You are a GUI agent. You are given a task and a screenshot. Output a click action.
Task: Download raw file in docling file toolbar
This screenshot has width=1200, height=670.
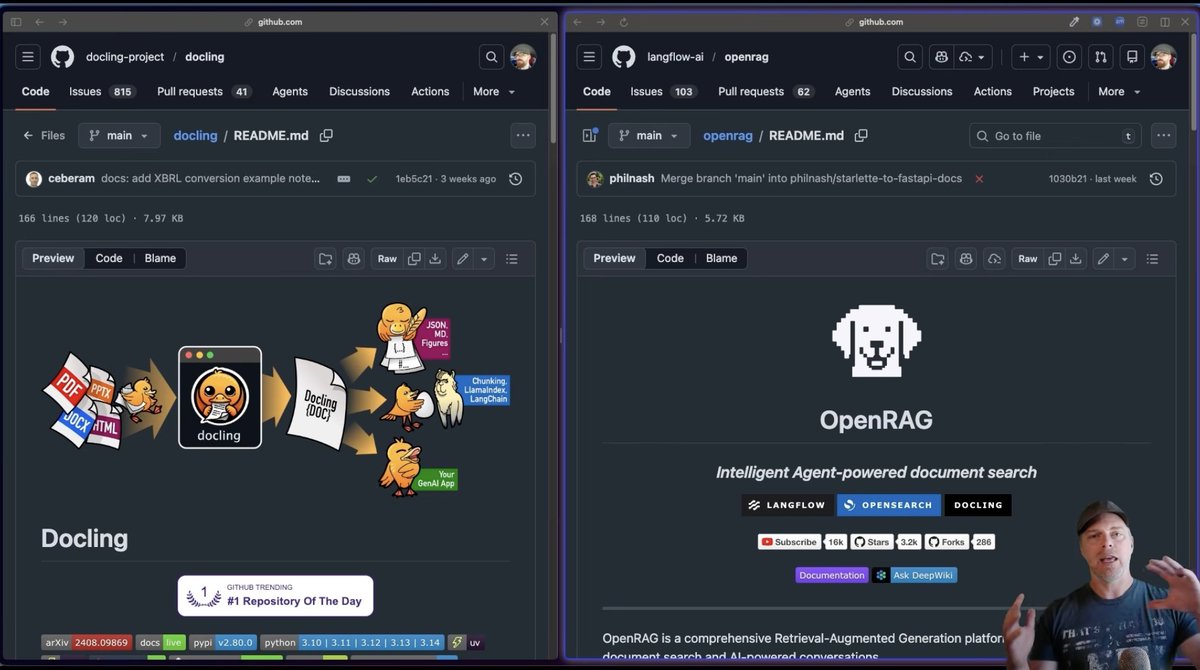435,259
